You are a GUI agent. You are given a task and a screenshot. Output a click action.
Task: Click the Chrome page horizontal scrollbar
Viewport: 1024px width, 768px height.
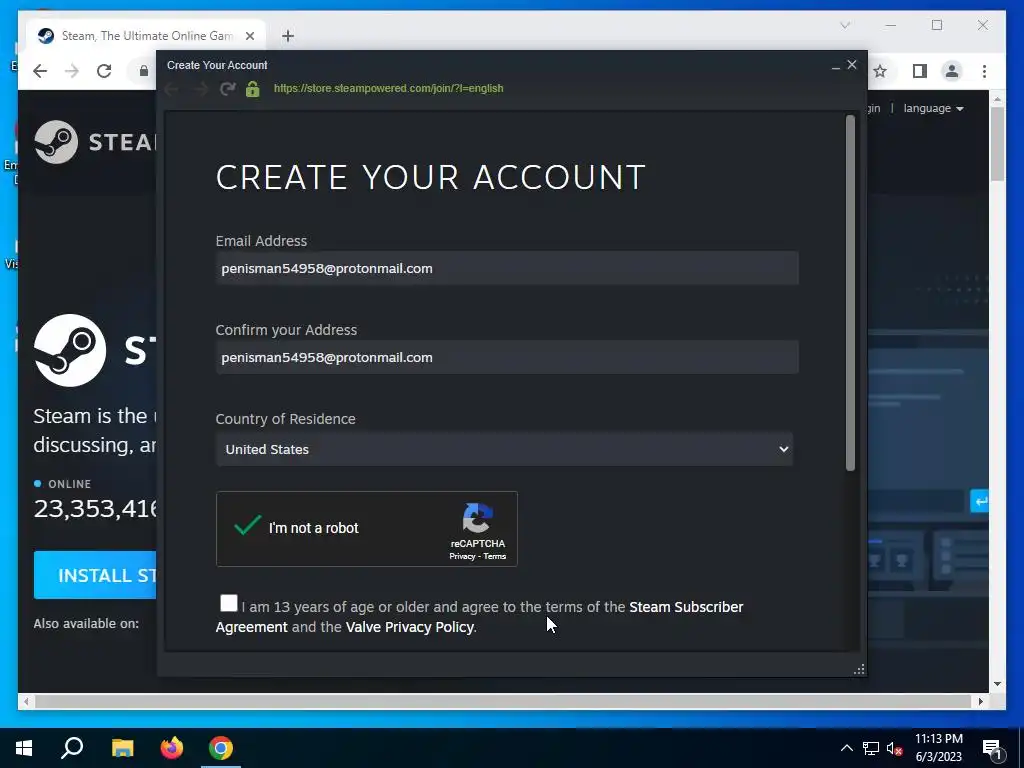click(x=503, y=701)
